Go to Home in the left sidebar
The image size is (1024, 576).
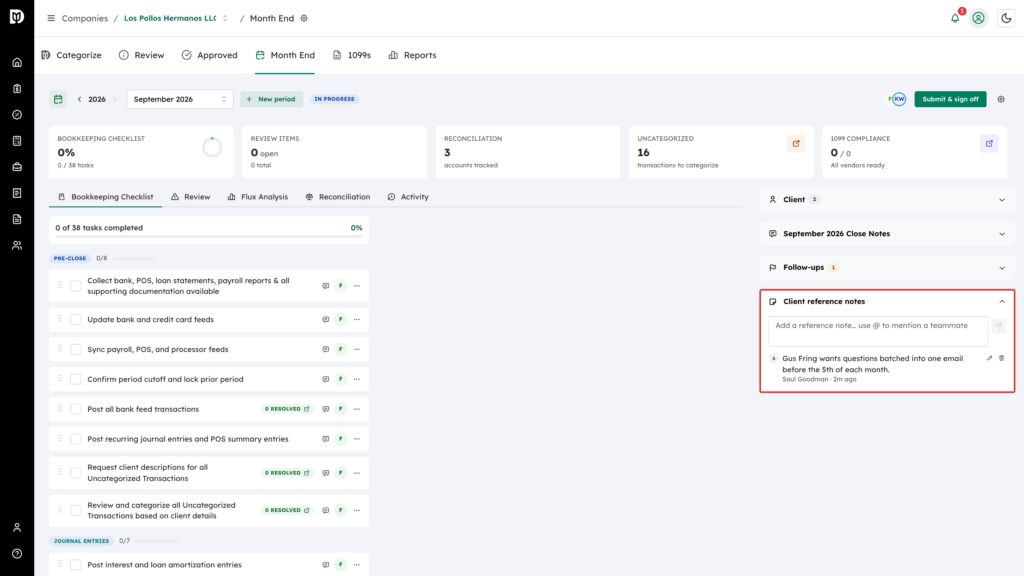[17, 63]
